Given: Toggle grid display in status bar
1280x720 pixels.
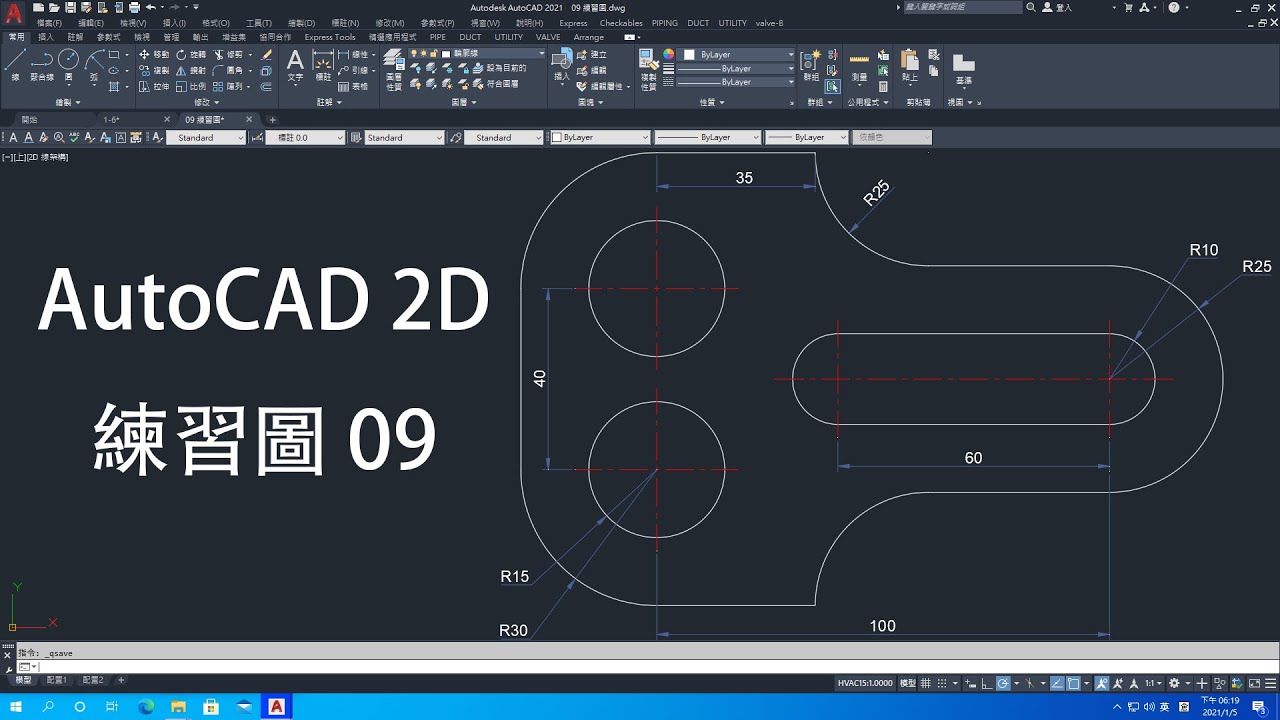Looking at the screenshot, I should [x=926, y=683].
